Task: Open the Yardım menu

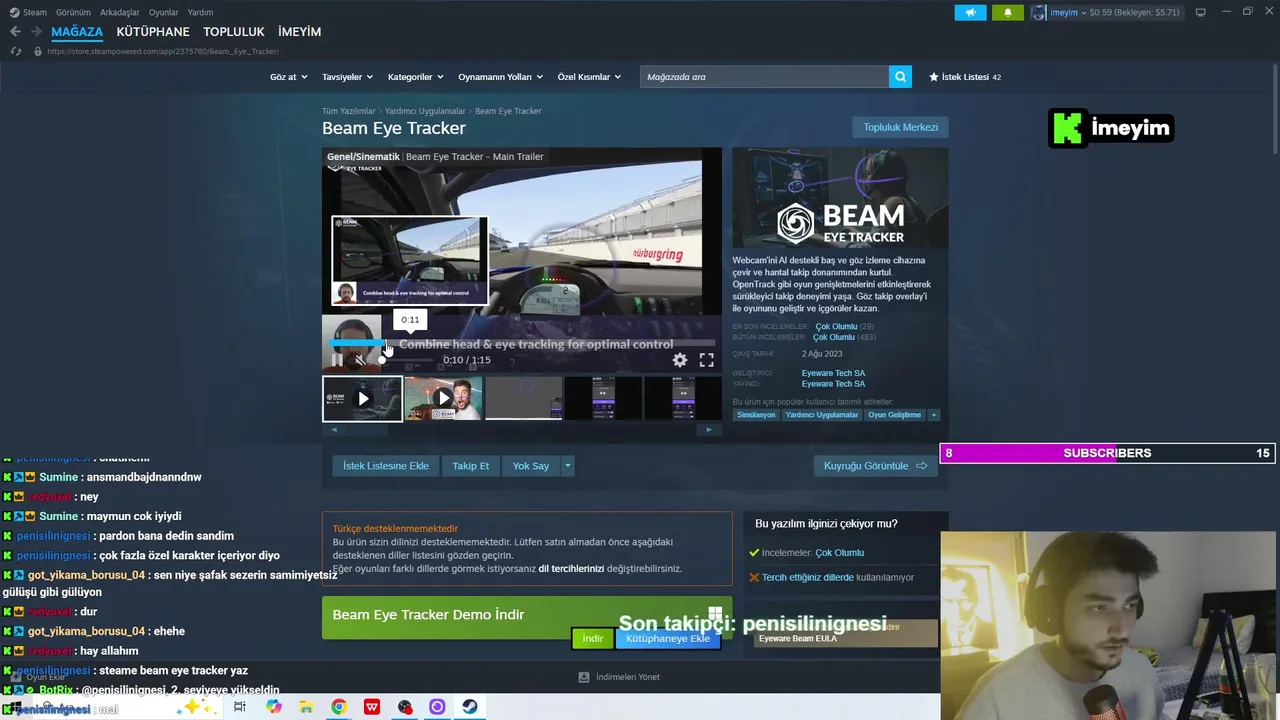Action: (x=200, y=12)
